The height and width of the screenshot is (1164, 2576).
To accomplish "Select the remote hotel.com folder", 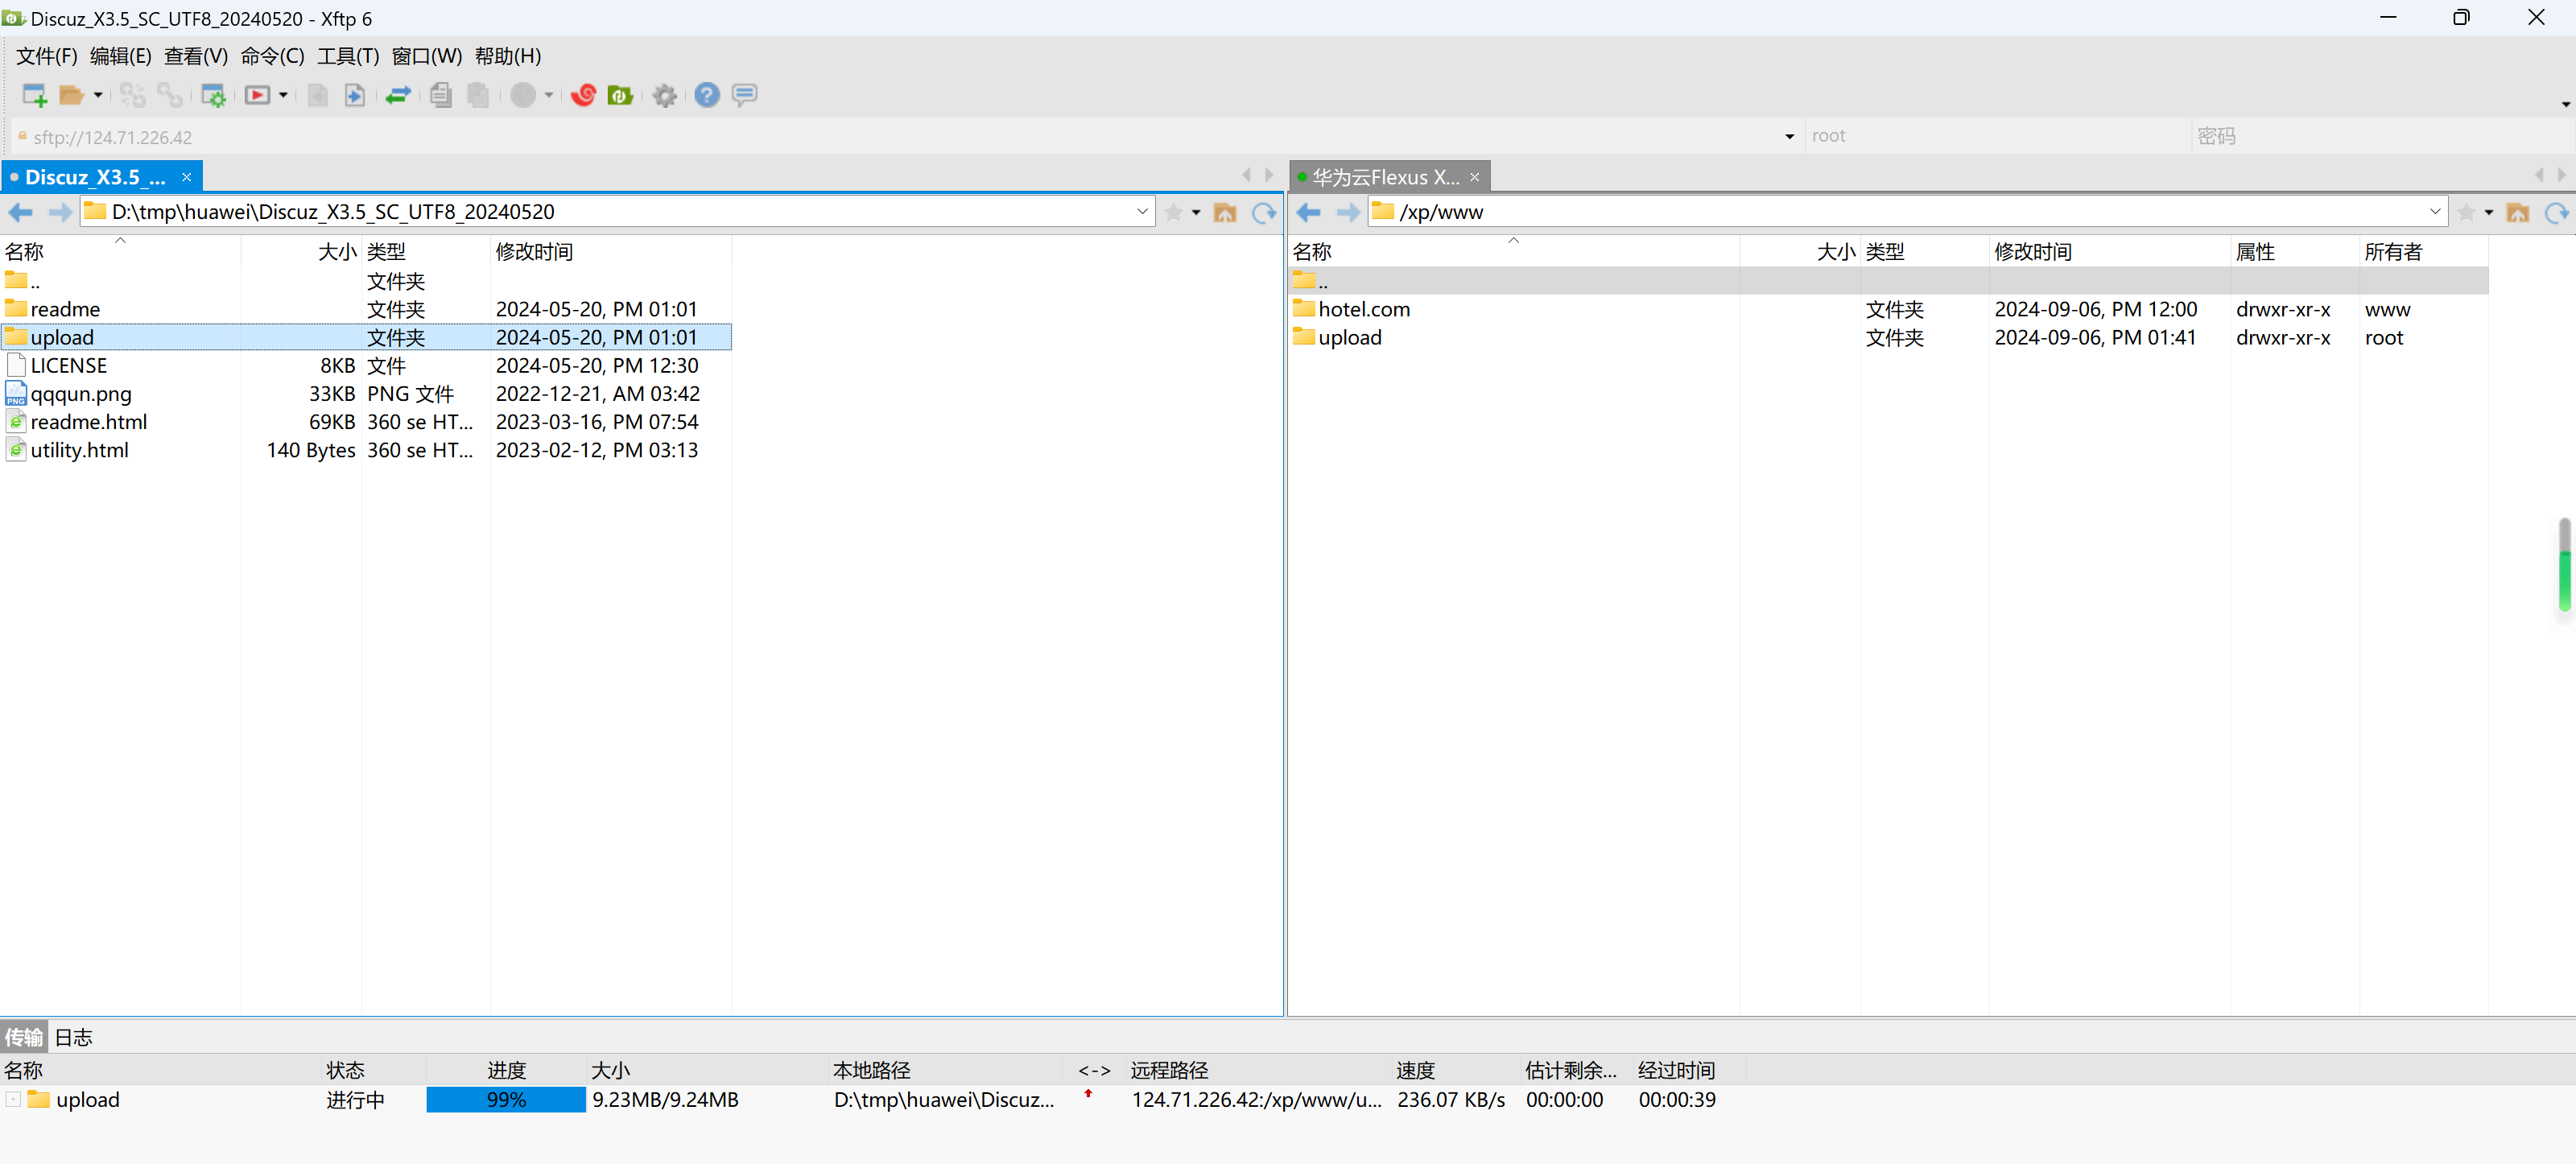I will point(1888,309).
